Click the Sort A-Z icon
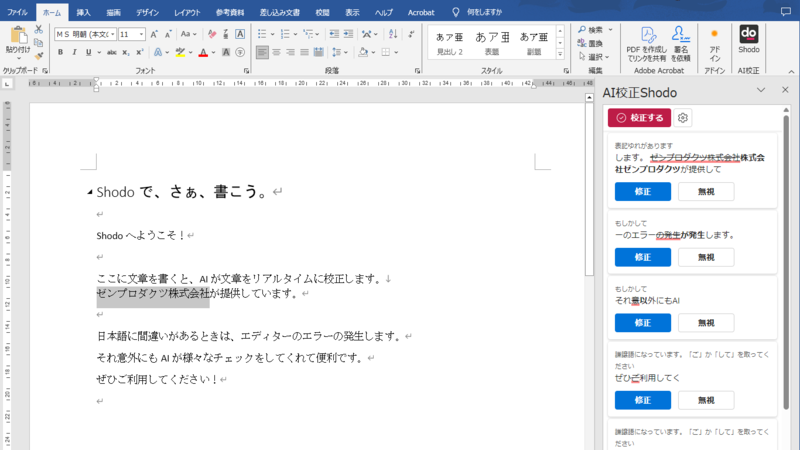Viewport: 800px width, 450px height. point(393,34)
